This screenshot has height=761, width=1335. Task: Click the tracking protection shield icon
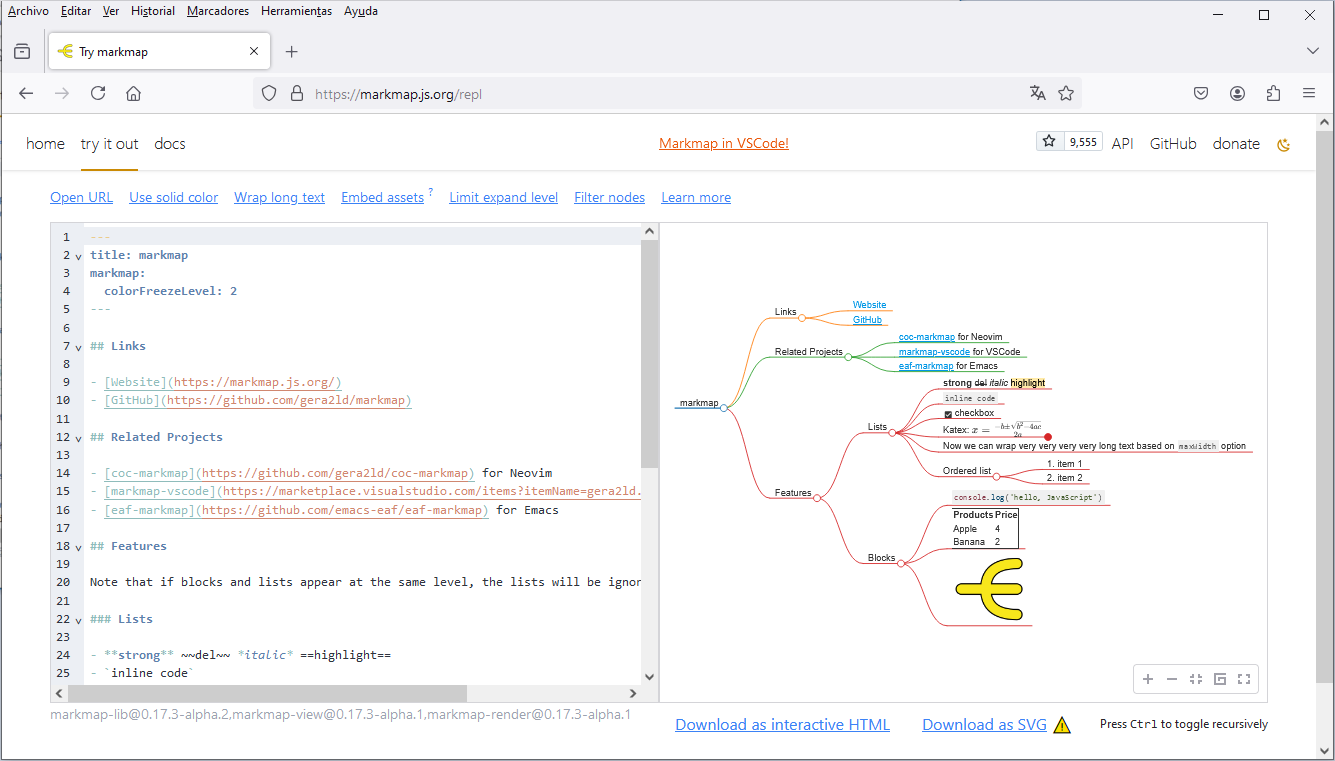tap(268, 92)
